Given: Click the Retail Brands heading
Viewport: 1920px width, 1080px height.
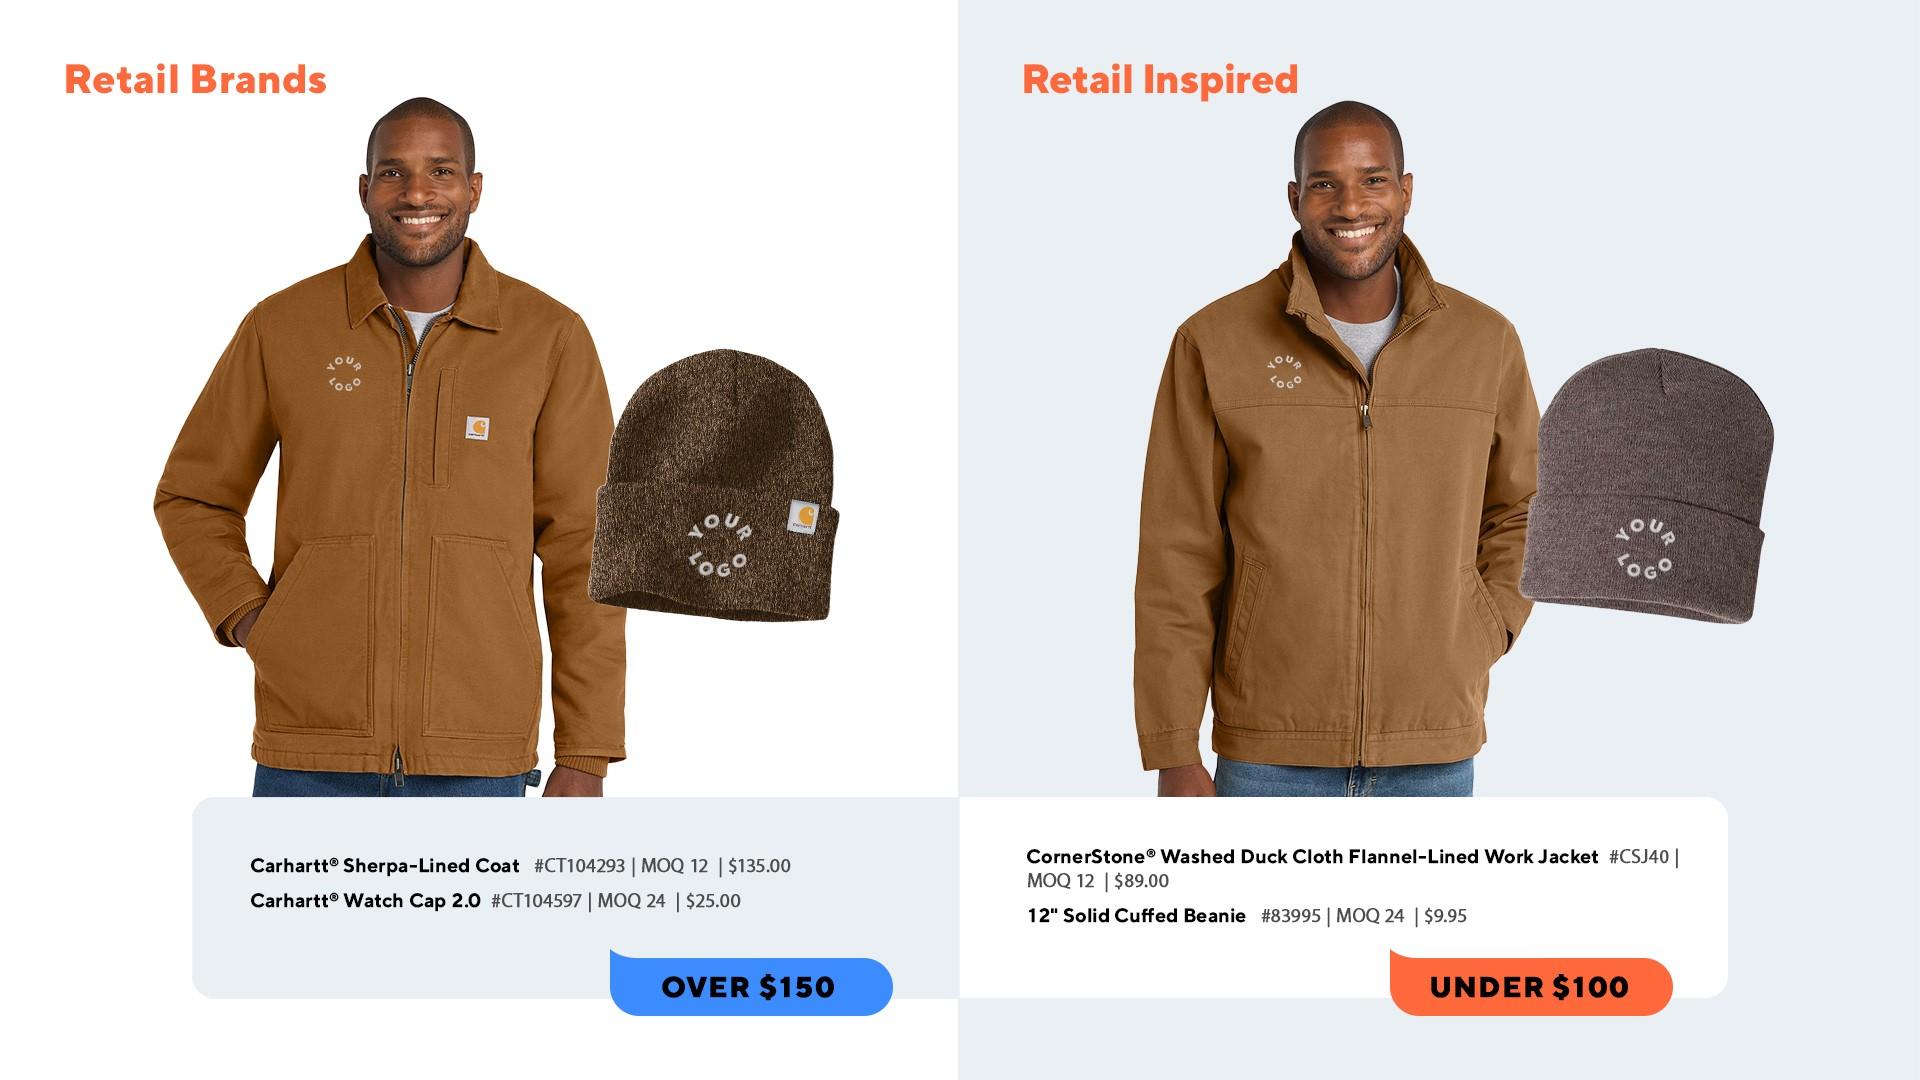Looking at the screenshot, I should 195,80.
